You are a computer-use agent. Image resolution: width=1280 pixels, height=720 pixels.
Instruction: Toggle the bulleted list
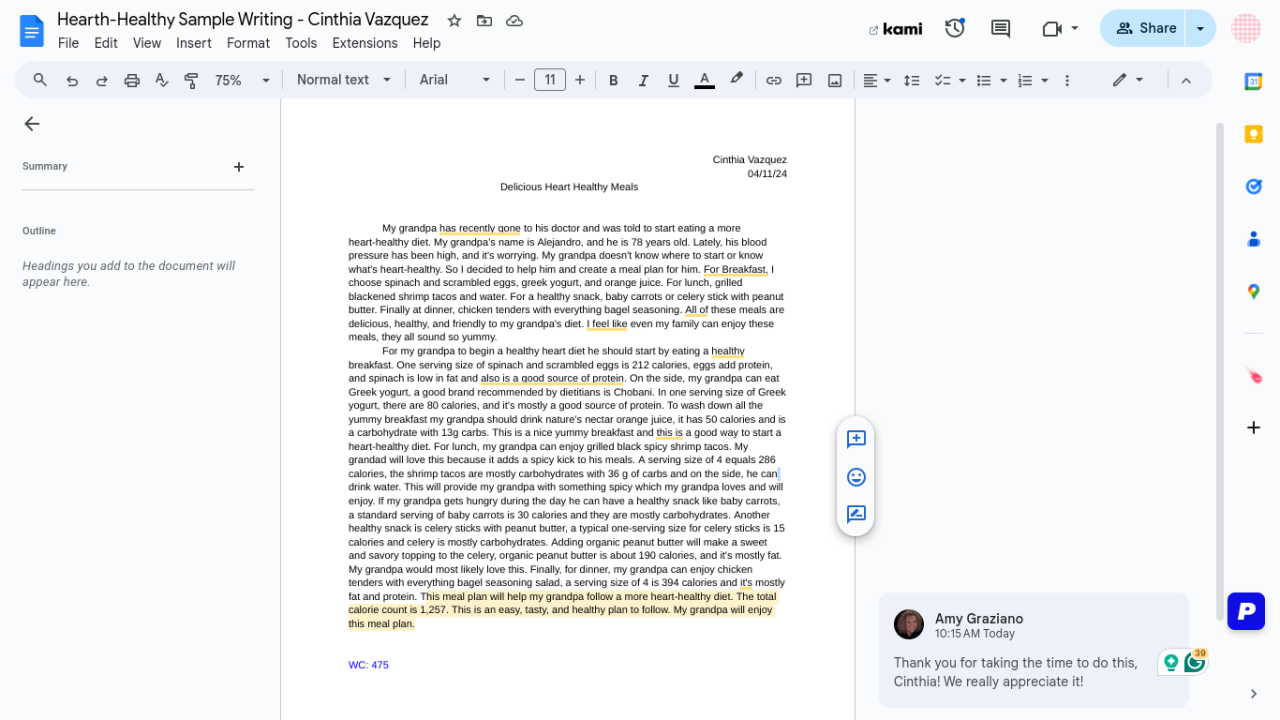click(983, 80)
